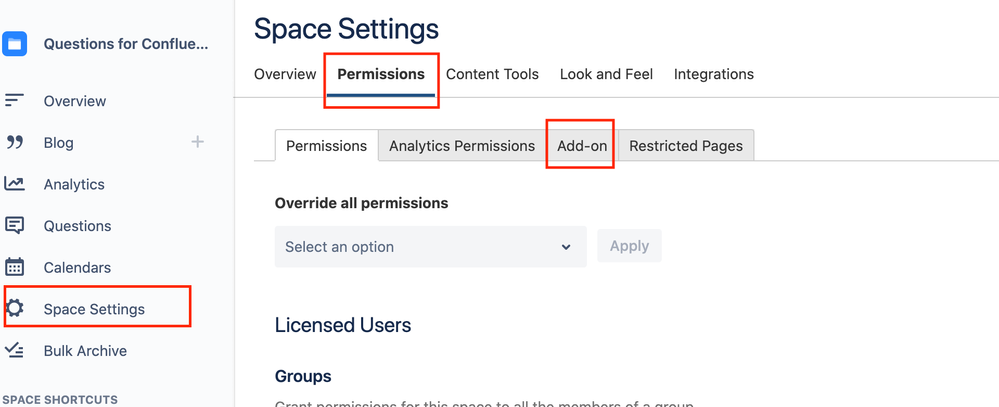
Task: Open Bulk Archive in the sidebar
Action: pyautogui.click(x=85, y=350)
